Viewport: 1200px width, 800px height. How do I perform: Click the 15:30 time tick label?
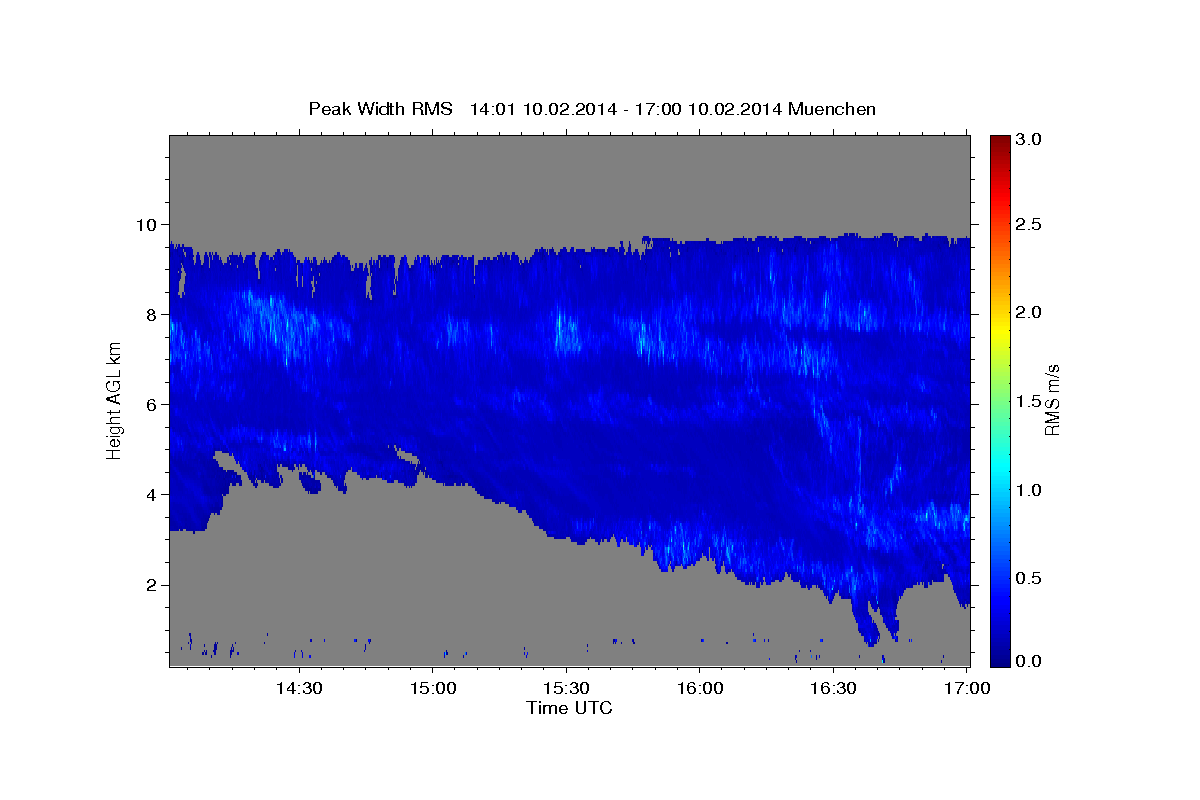(566, 688)
